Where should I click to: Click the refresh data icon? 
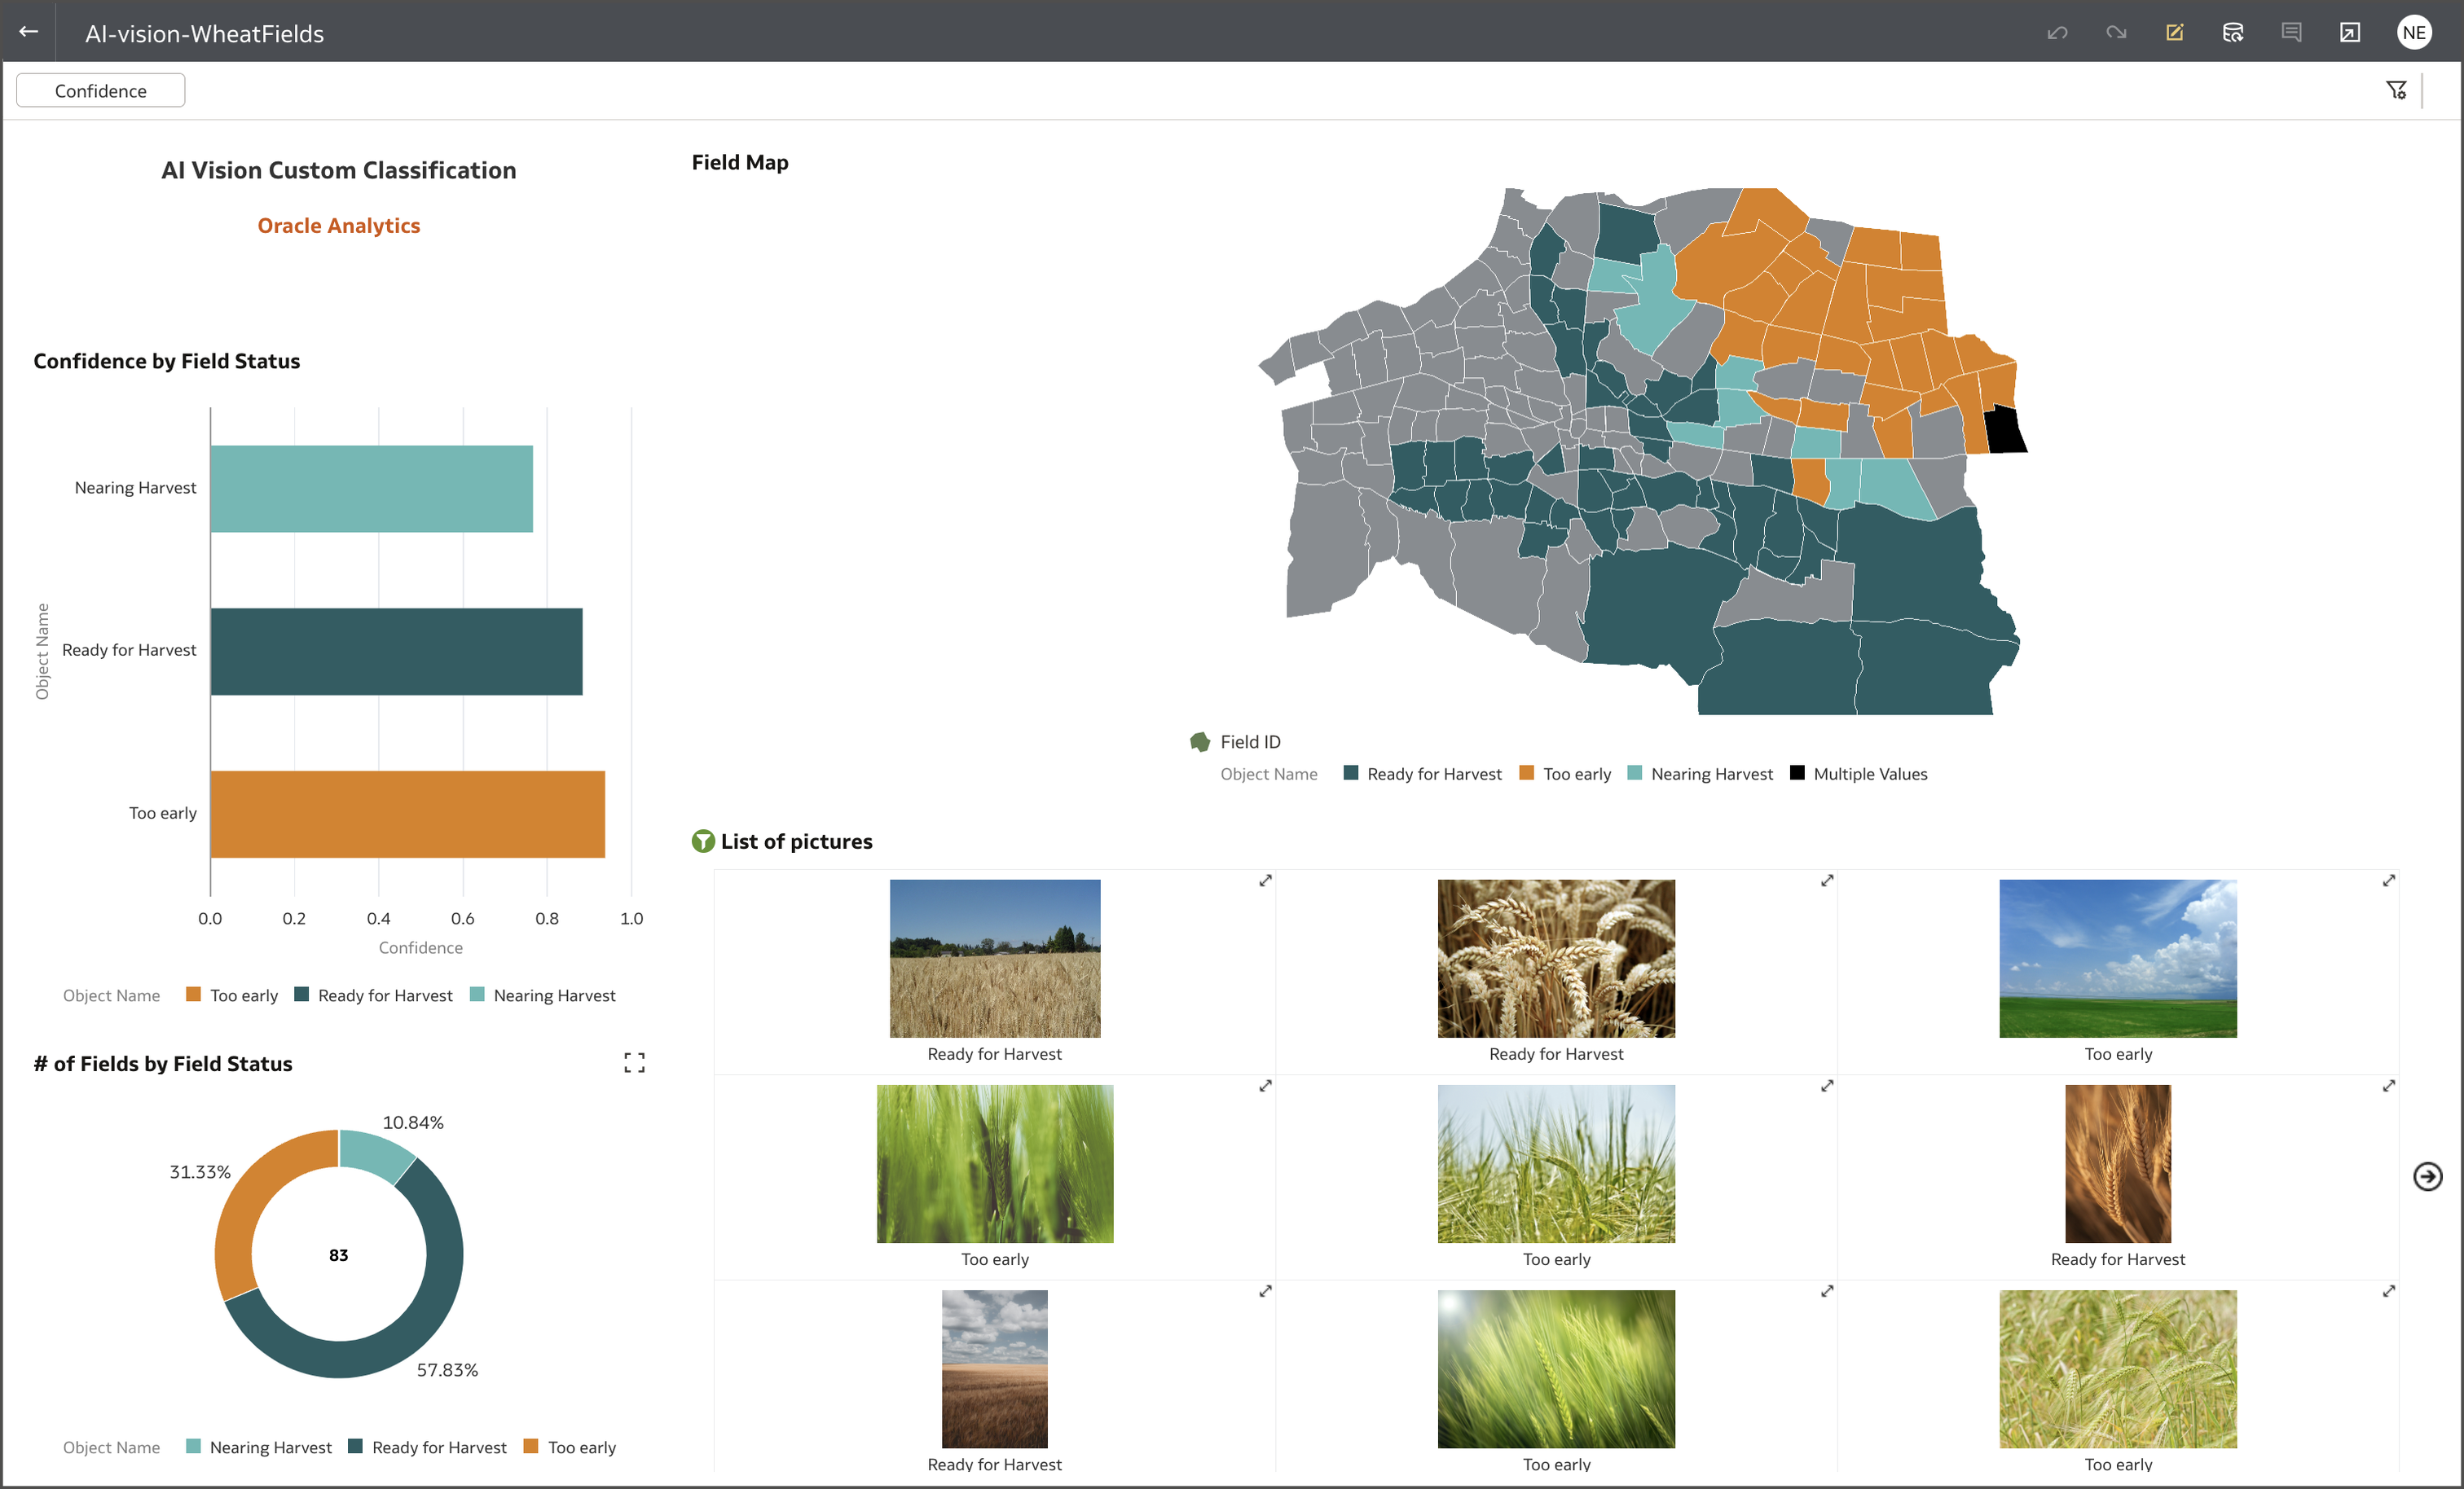coord(2232,33)
